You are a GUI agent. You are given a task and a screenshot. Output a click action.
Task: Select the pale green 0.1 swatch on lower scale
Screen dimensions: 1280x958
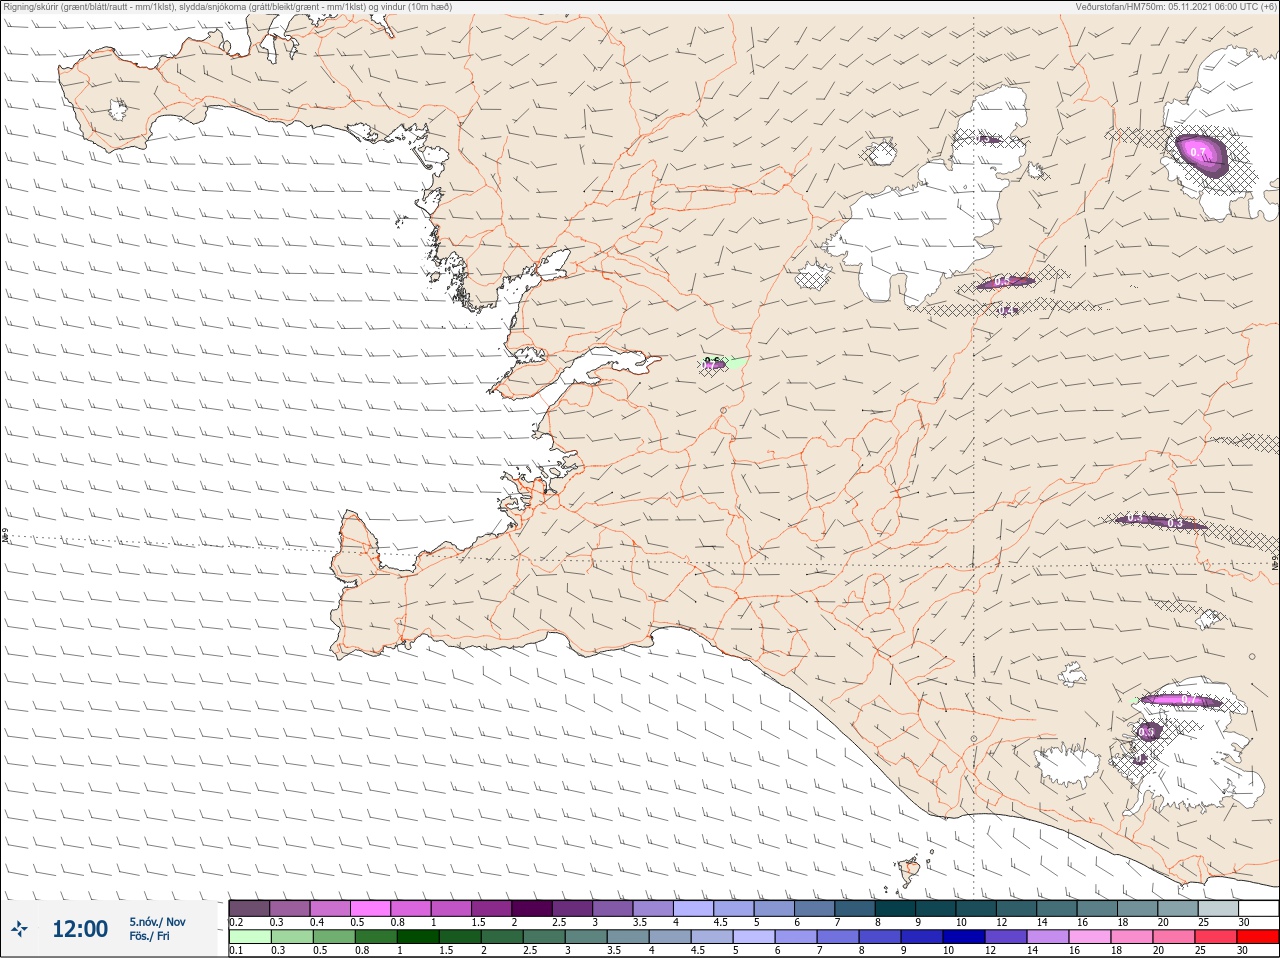(x=249, y=937)
